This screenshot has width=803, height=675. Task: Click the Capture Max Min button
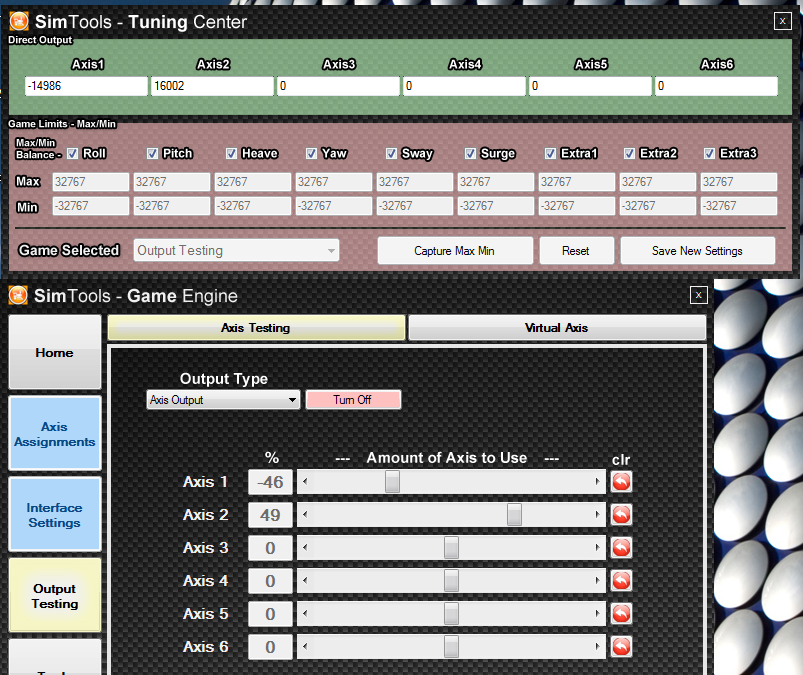pyautogui.click(x=455, y=251)
